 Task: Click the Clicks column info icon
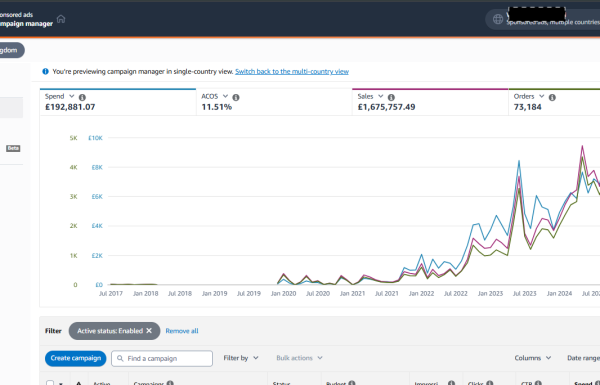(x=489, y=383)
